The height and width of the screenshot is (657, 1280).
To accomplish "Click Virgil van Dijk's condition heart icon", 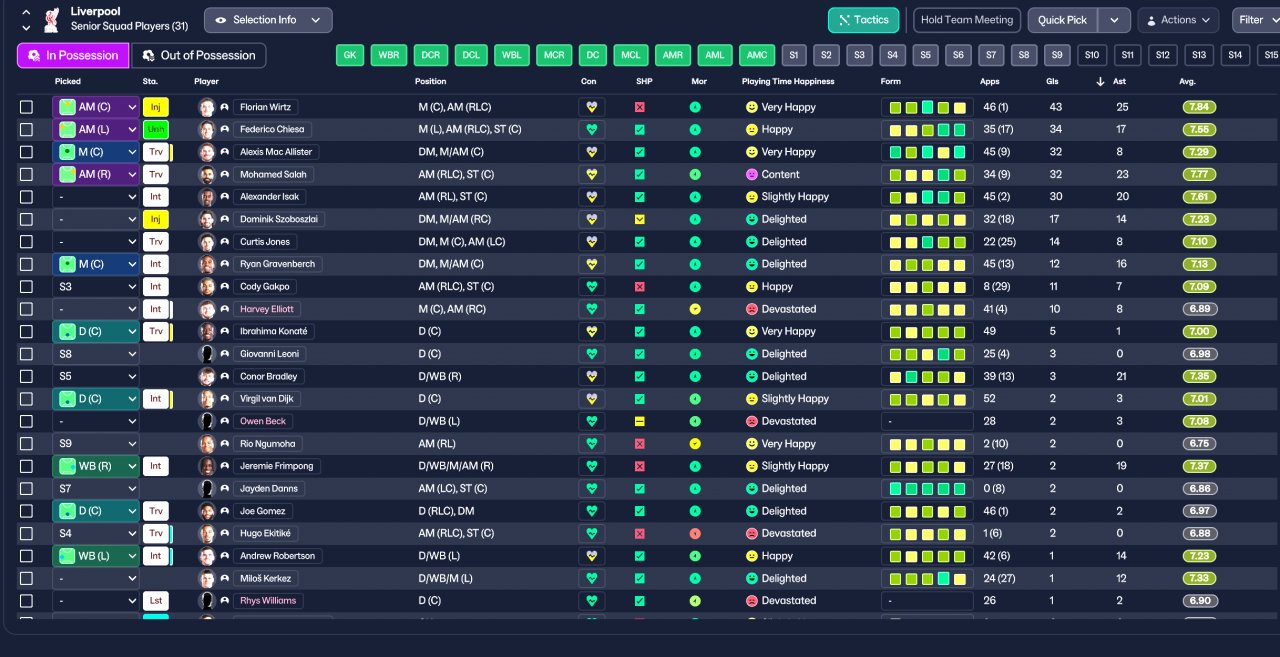I will (x=591, y=399).
